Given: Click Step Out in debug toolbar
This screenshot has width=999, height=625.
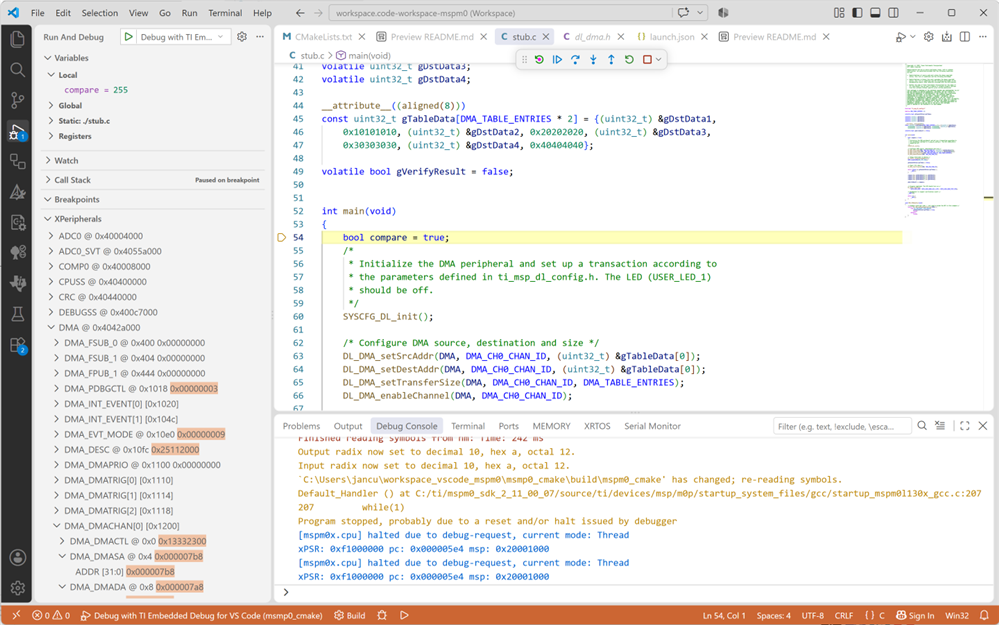Looking at the screenshot, I should click(611, 59).
